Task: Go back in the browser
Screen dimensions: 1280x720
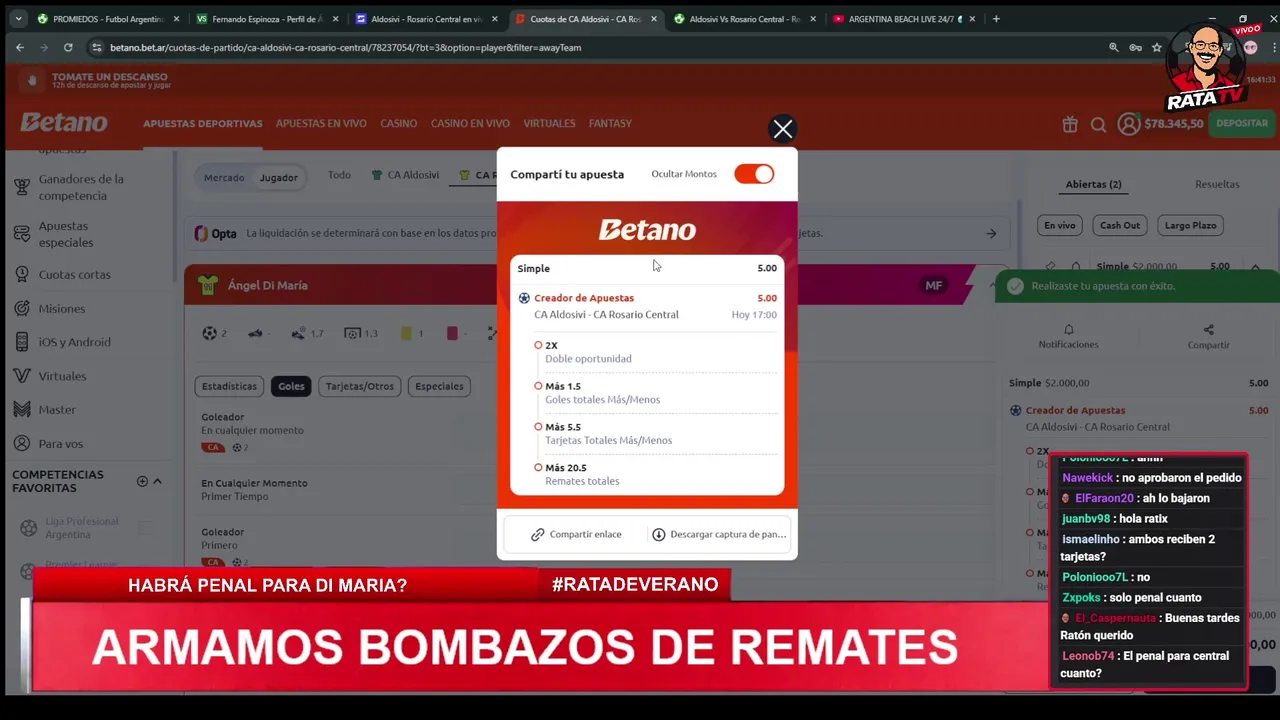Action: (20, 47)
